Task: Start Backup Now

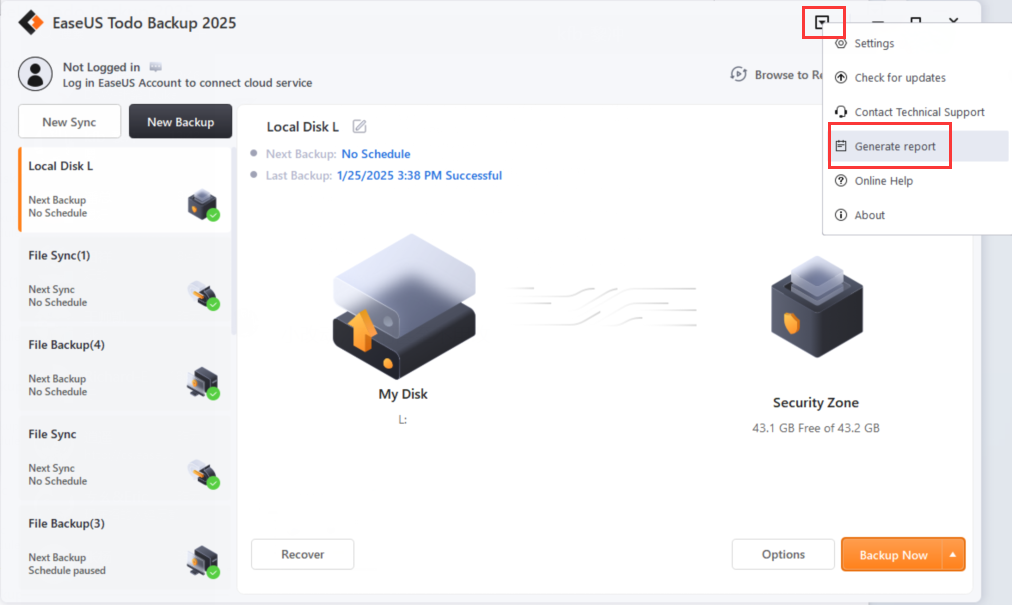Action: (x=893, y=555)
